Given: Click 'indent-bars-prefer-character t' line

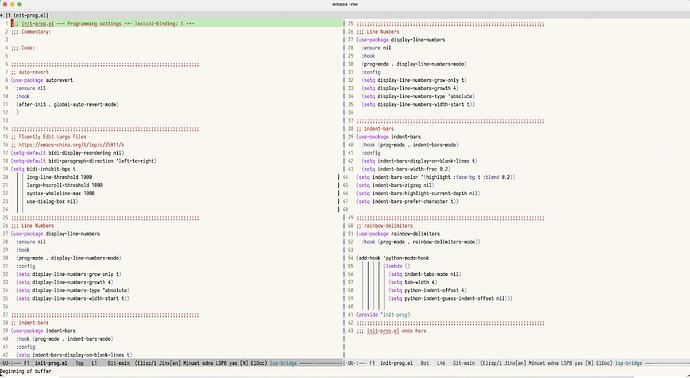Looking at the screenshot, I should [x=407, y=202].
